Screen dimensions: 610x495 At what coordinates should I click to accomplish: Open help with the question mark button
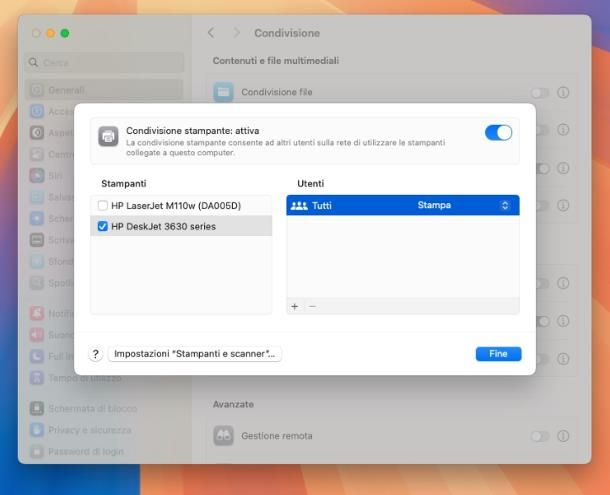(96, 354)
